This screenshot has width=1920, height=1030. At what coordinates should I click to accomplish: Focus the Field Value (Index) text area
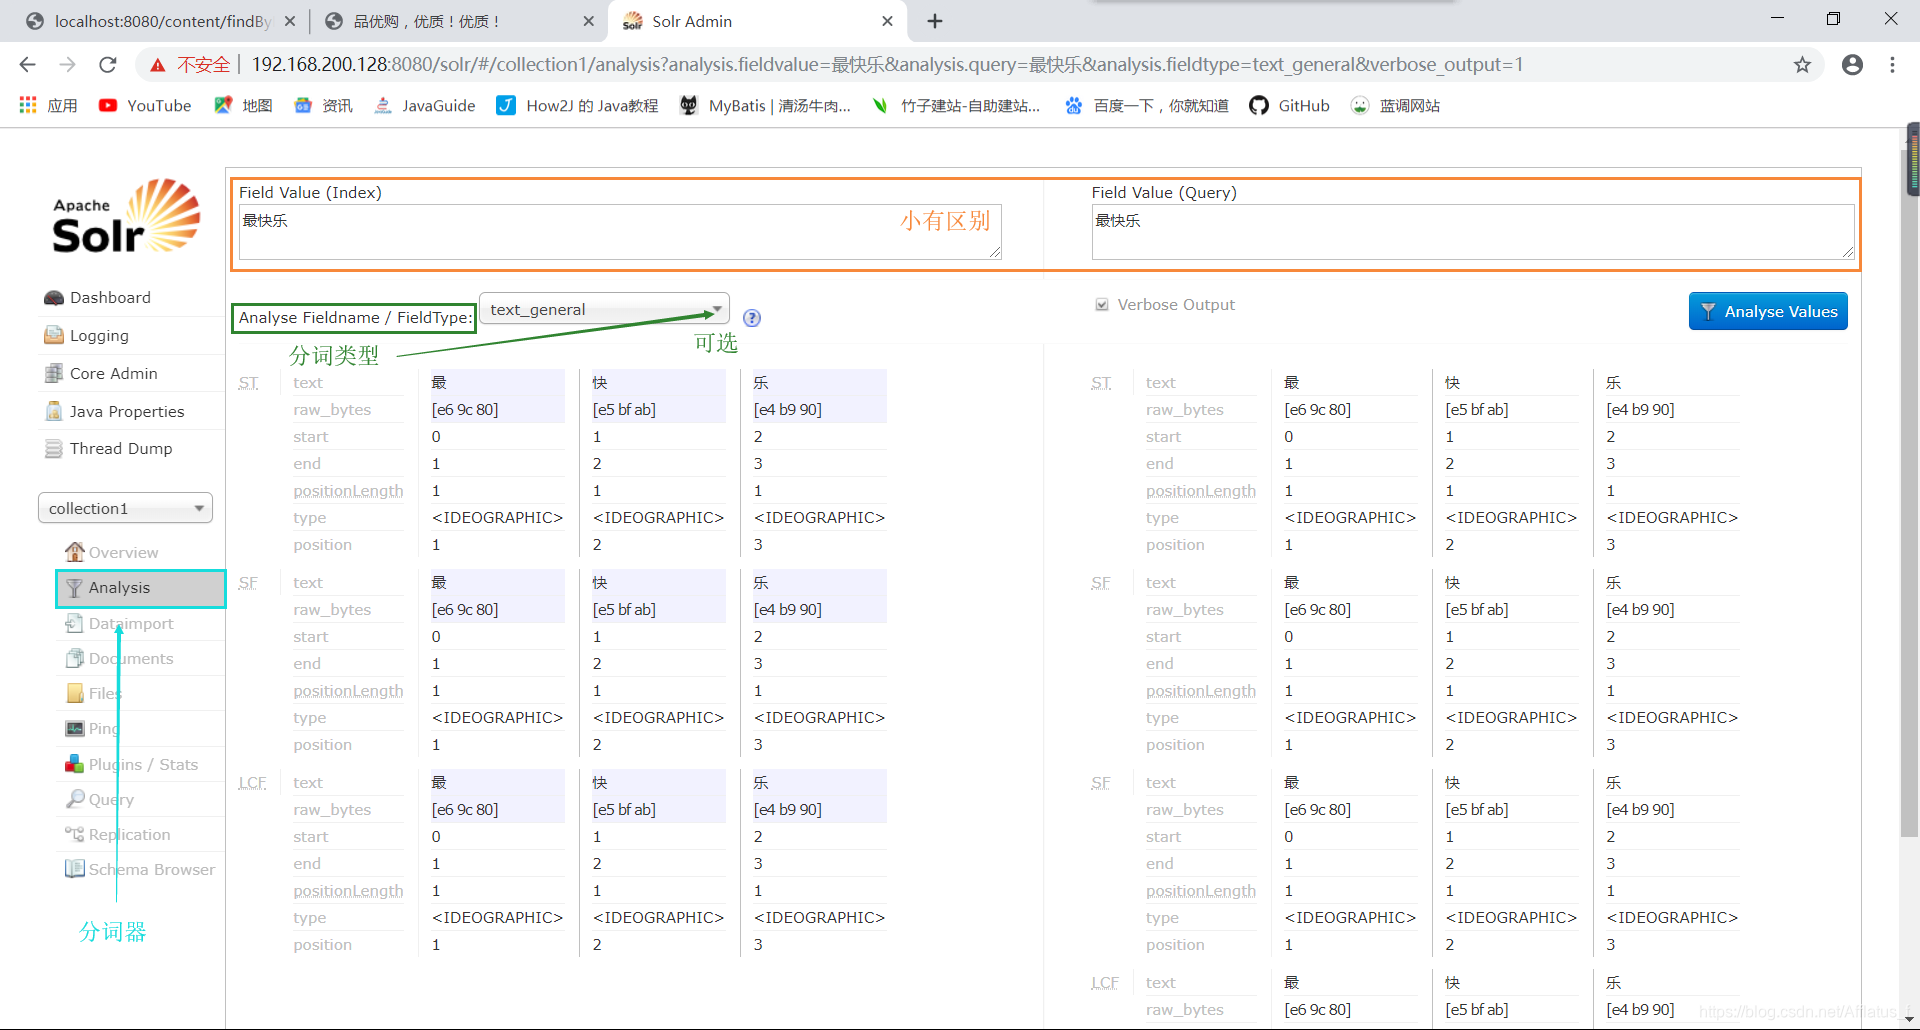click(x=620, y=232)
